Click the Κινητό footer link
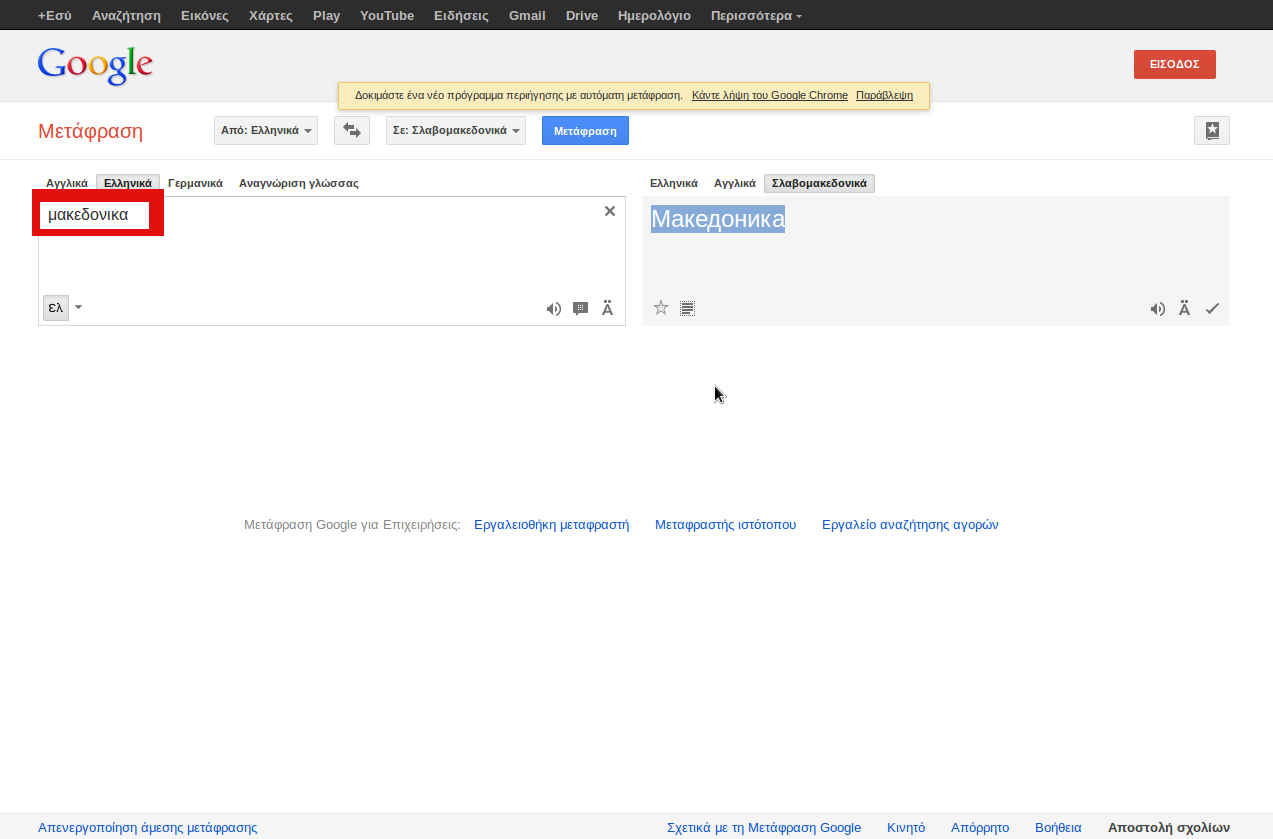The width and height of the screenshot is (1273, 839). coord(906,828)
